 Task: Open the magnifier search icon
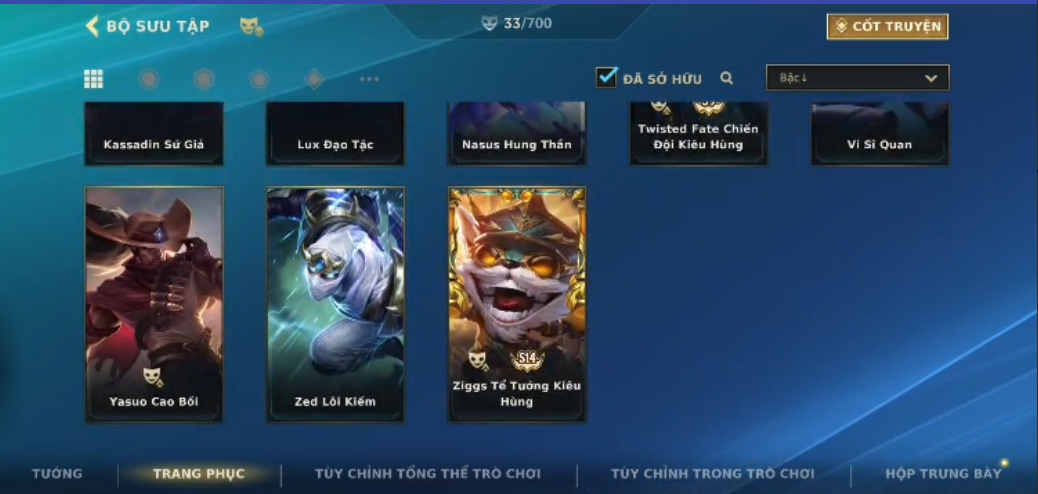[x=726, y=78]
